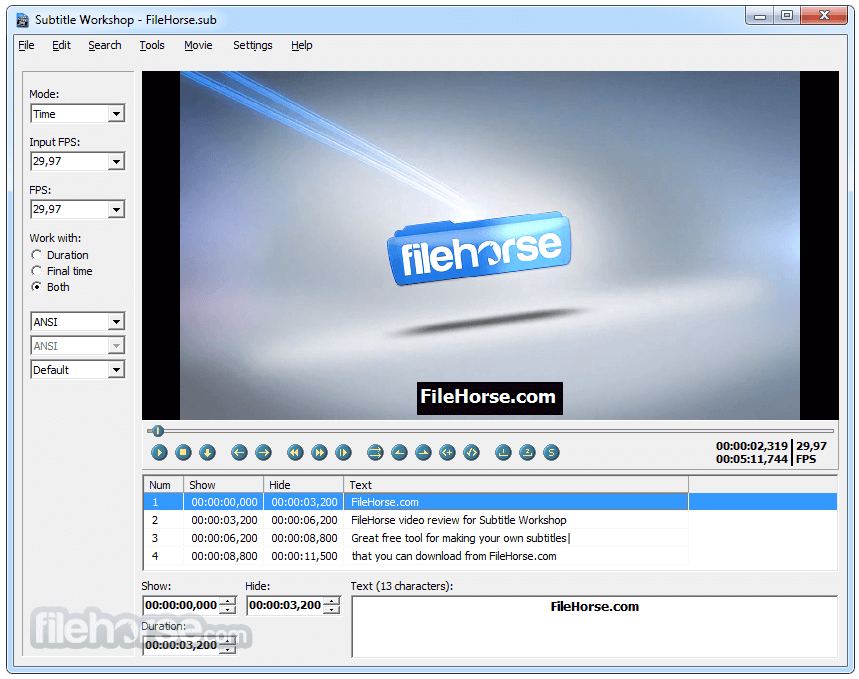The height and width of the screenshot is (679, 859).
Task: Open the File menu
Action: 26,45
